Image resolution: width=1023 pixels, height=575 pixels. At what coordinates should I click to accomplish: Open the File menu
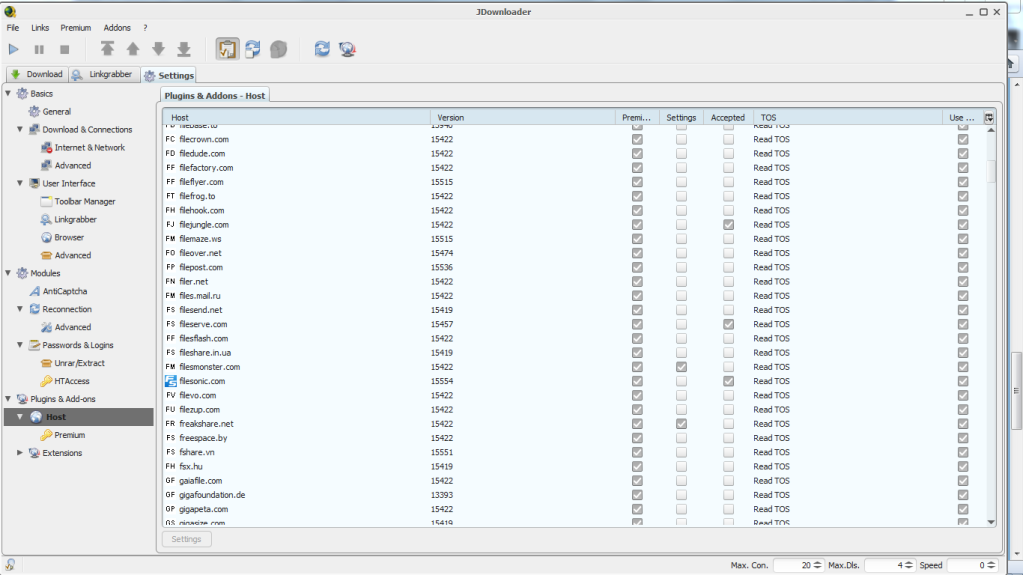tap(13, 28)
